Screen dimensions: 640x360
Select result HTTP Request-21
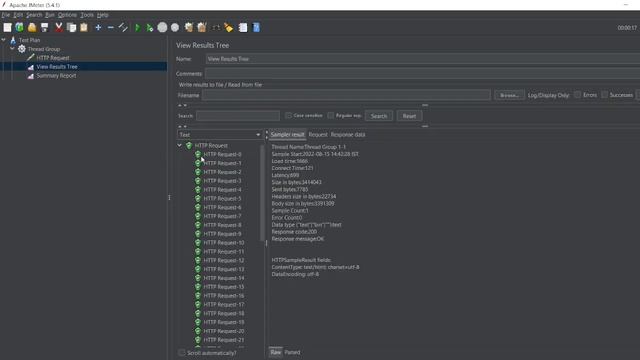pos(224,340)
